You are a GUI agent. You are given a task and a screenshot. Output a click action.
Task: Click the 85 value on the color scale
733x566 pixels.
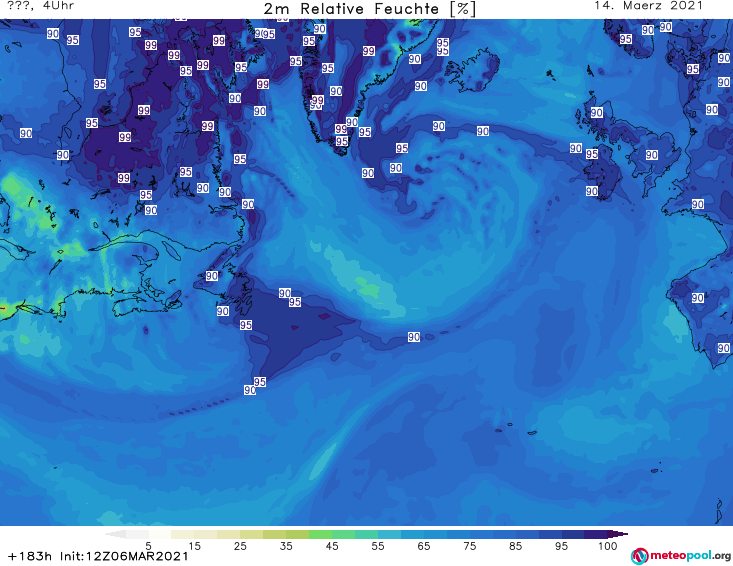tap(515, 546)
